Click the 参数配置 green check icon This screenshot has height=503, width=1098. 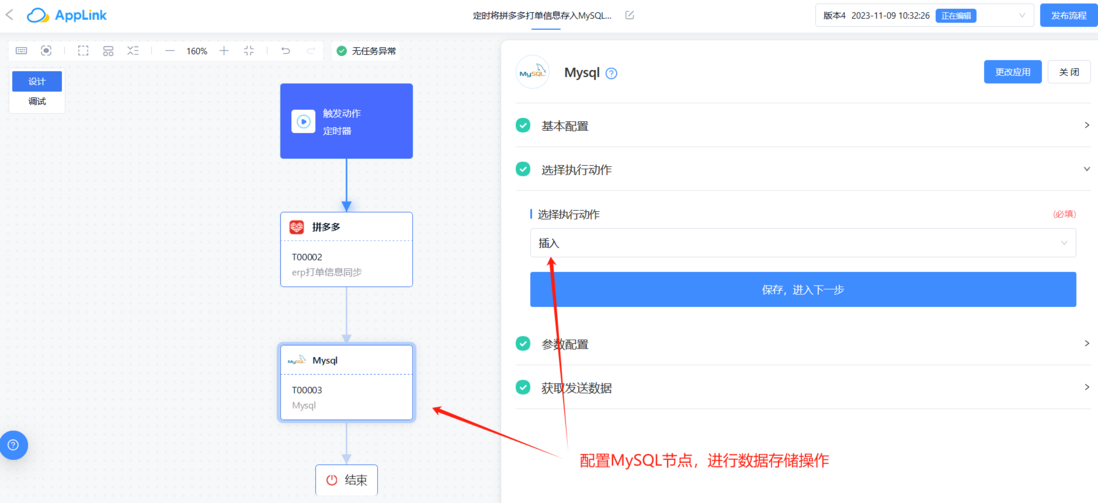click(522, 343)
